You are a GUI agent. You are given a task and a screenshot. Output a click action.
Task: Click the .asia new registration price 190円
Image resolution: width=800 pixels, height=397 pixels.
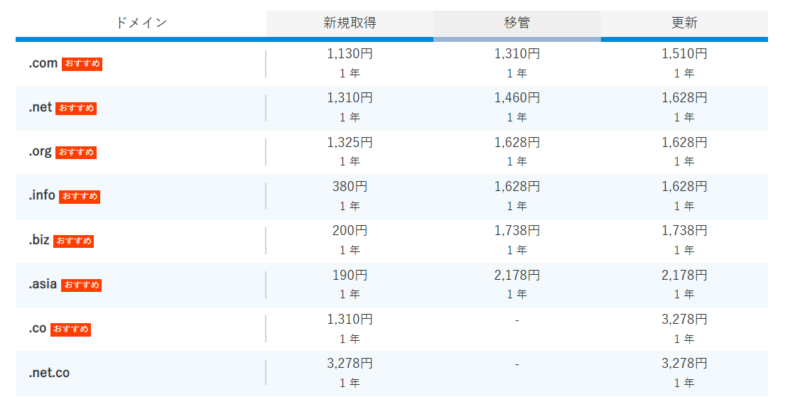[350, 276]
